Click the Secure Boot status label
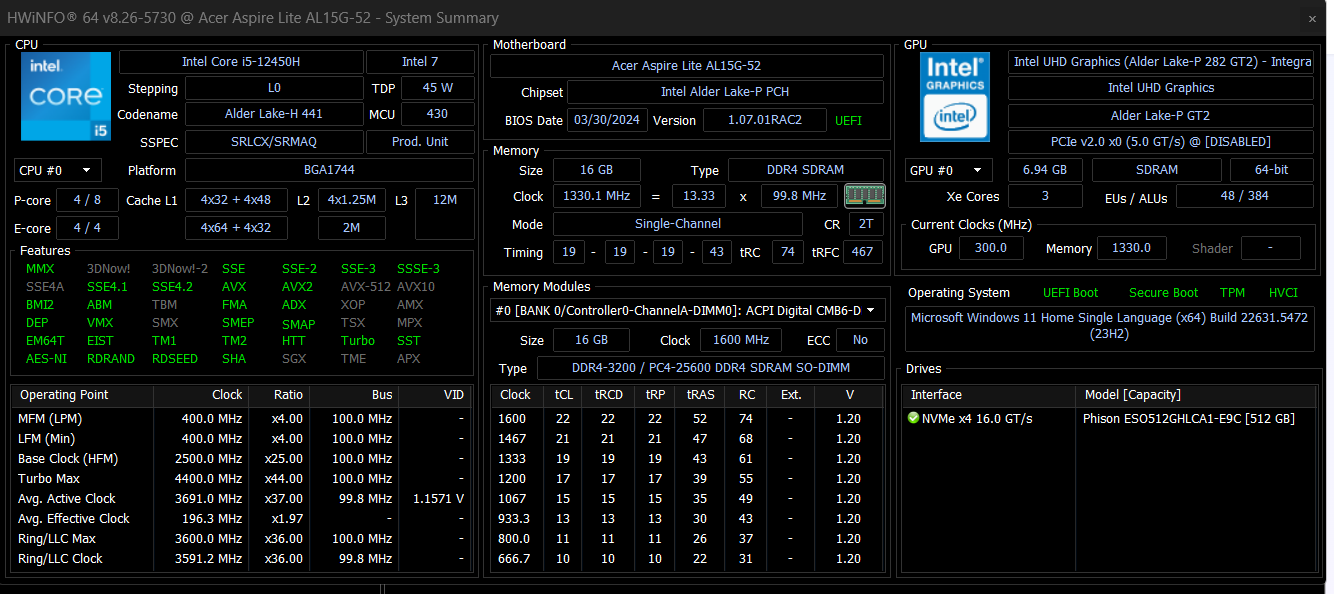This screenshot has width=1334, height=594. [x=1163, y=293]
